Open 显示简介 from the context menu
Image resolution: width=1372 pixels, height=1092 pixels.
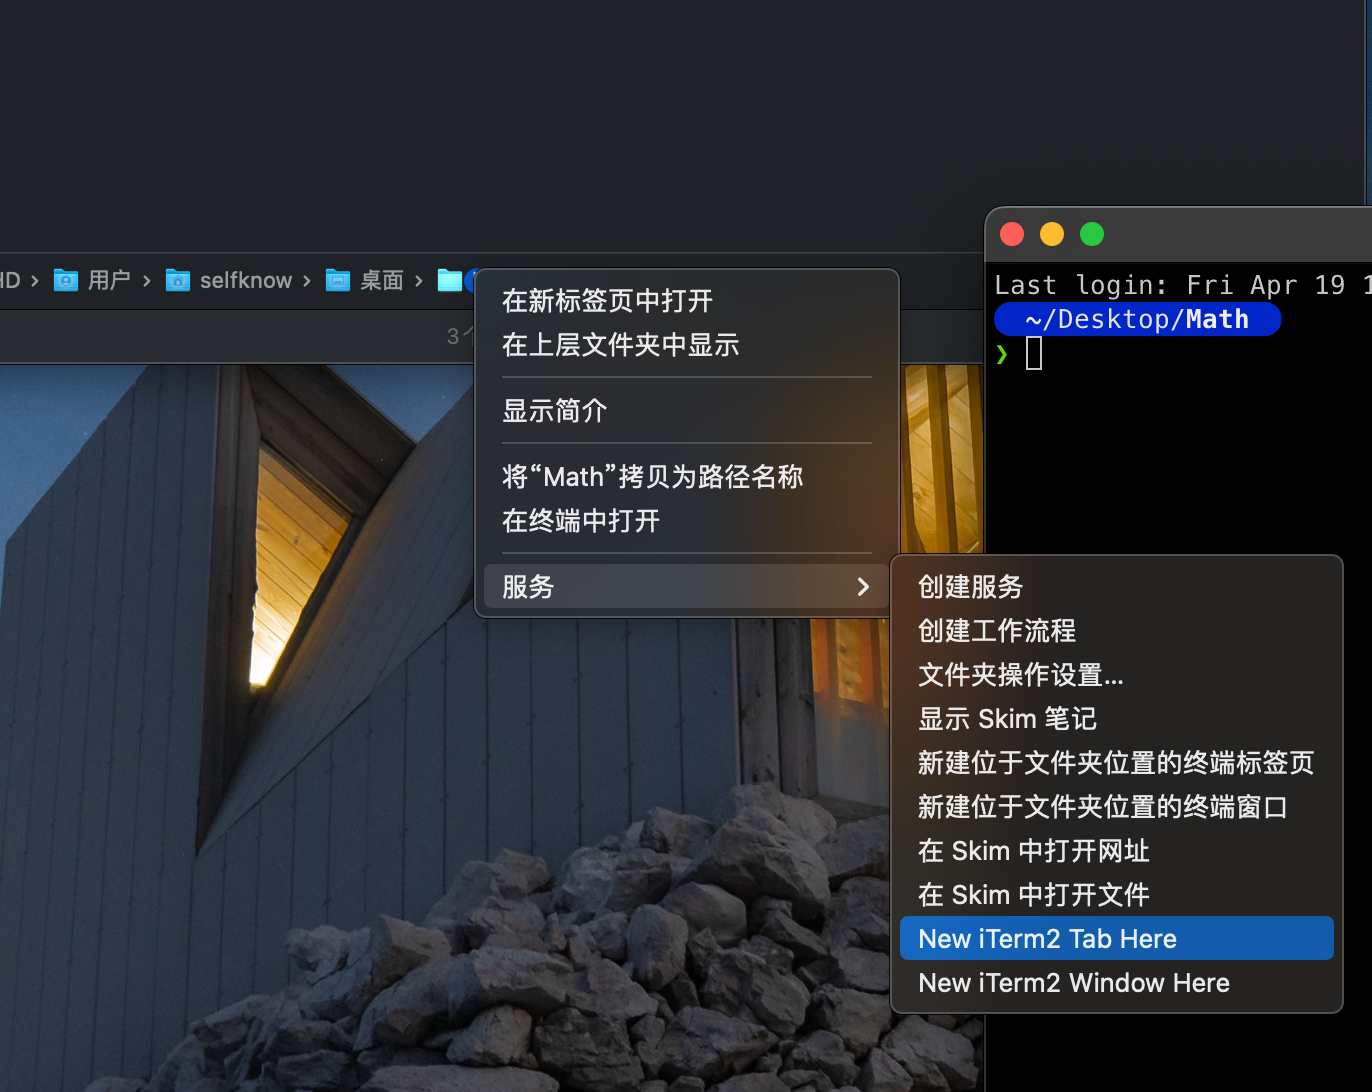click(x=554, y=411)
